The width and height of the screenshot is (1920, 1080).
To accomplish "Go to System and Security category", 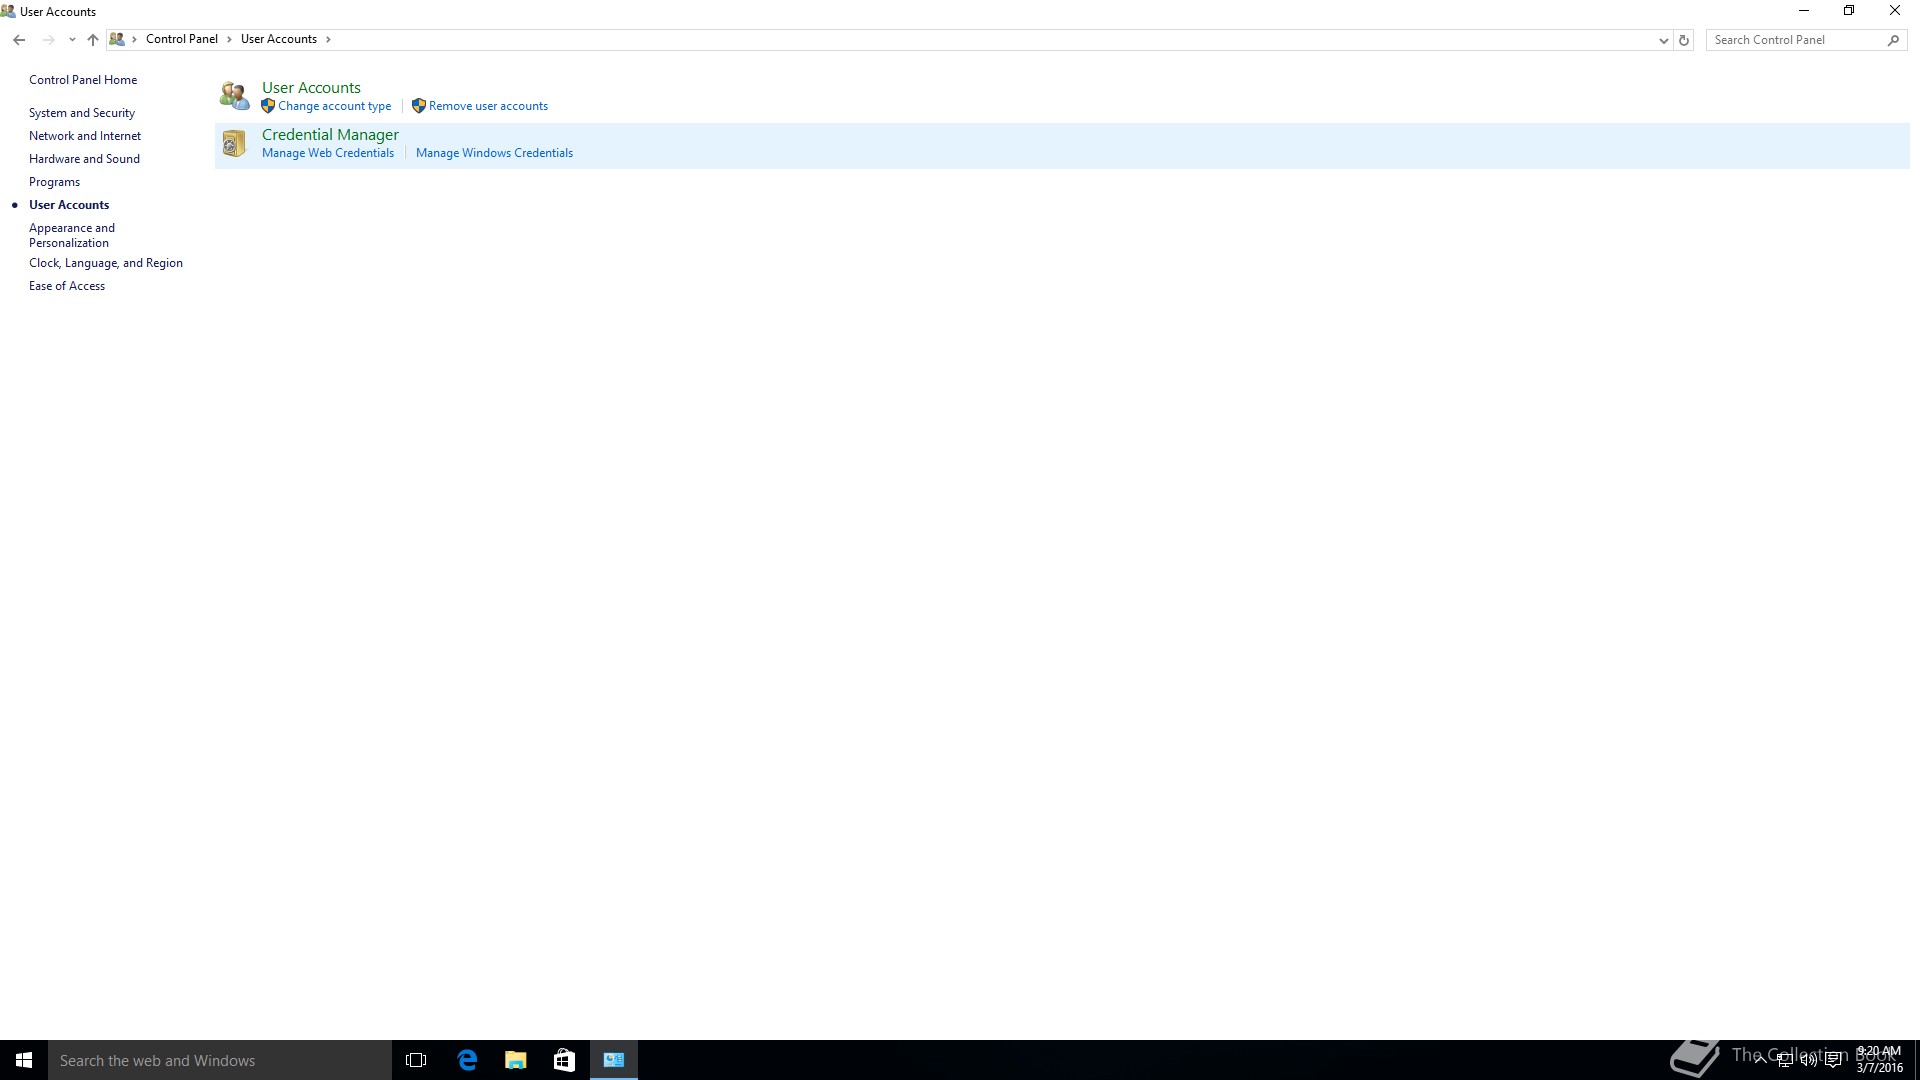I will click(82, 113).
